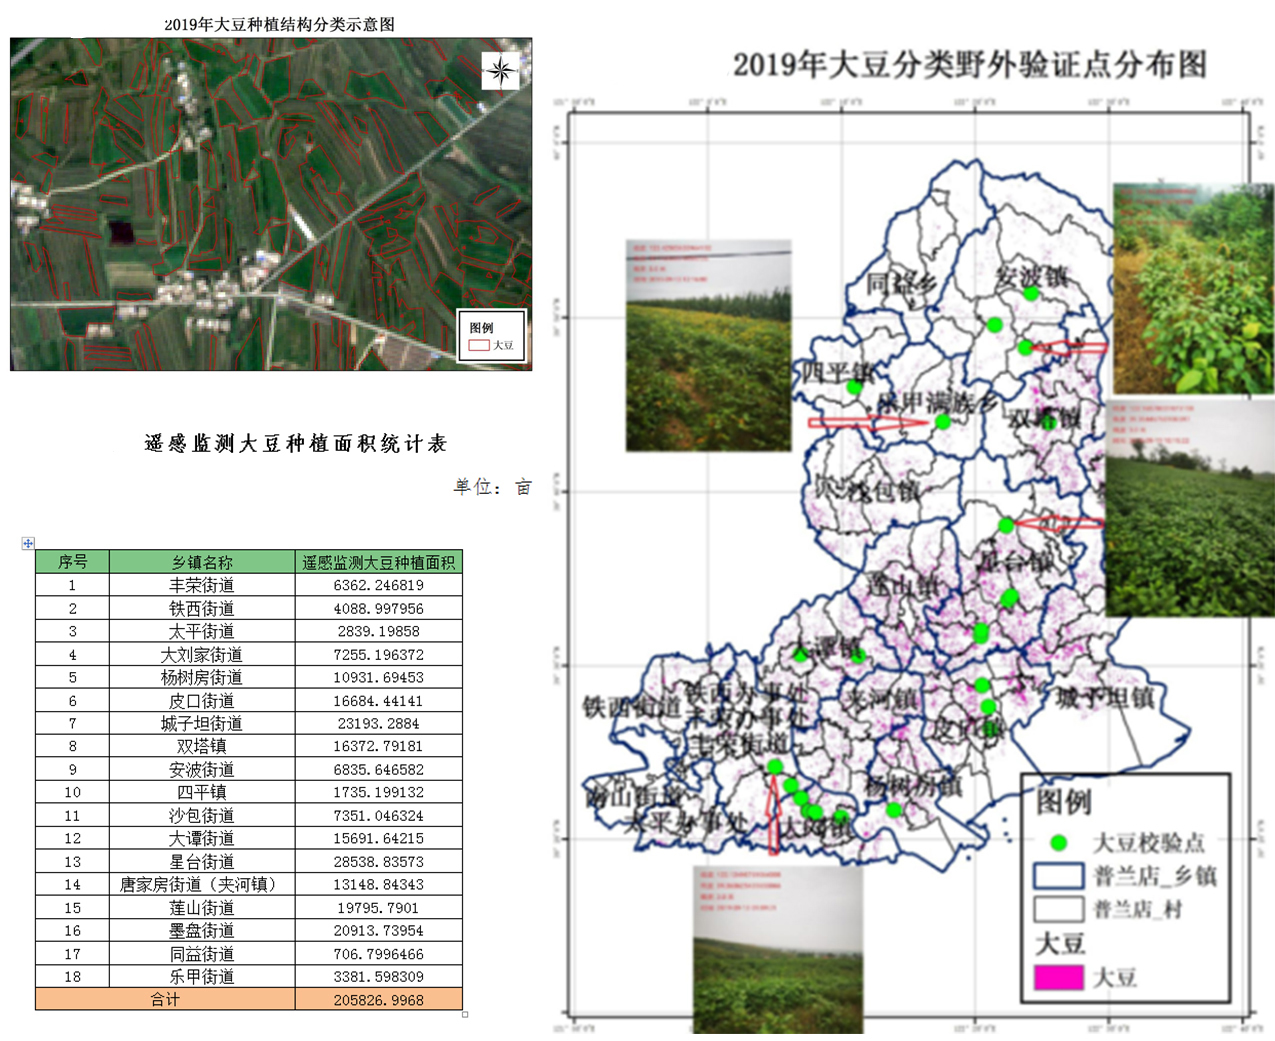Viewport: 1275px width, 1041px height.
Task: Click the gray 普兰店_村 legend box
Action: point(1058,909)
